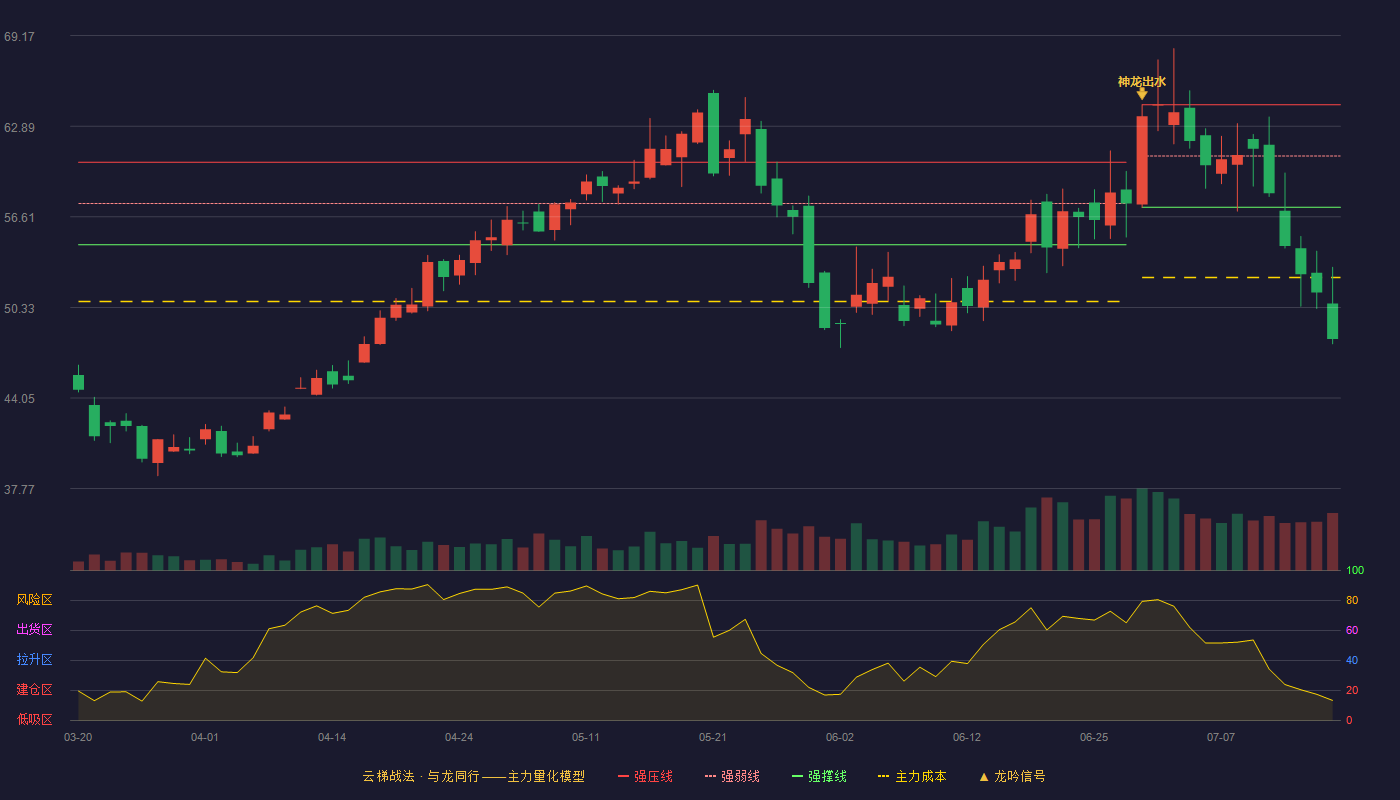
Task: Click the 06-25 date label
Action: 1094,737
